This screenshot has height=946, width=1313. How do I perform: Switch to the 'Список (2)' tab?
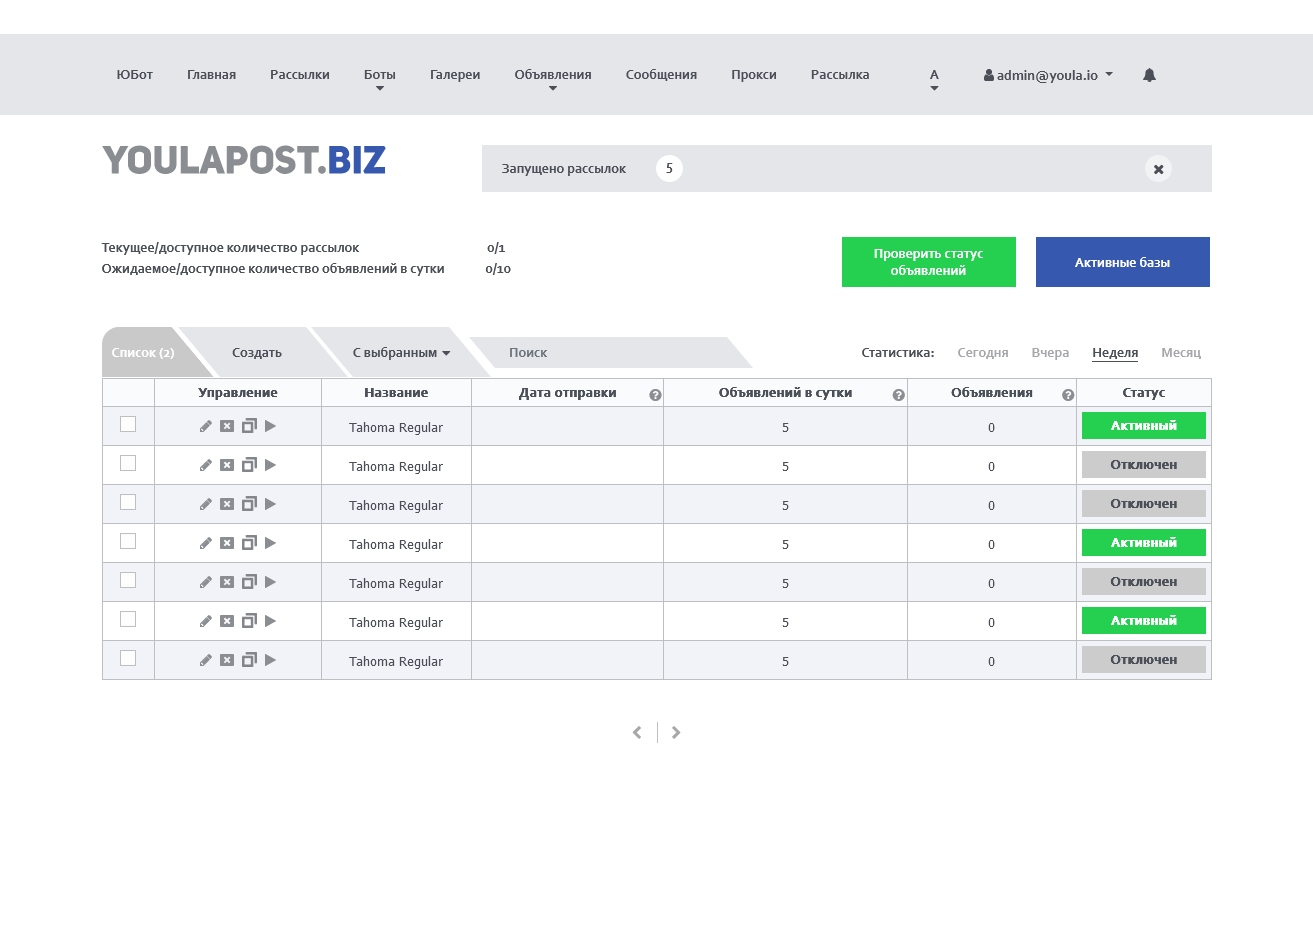coord(143,353)
